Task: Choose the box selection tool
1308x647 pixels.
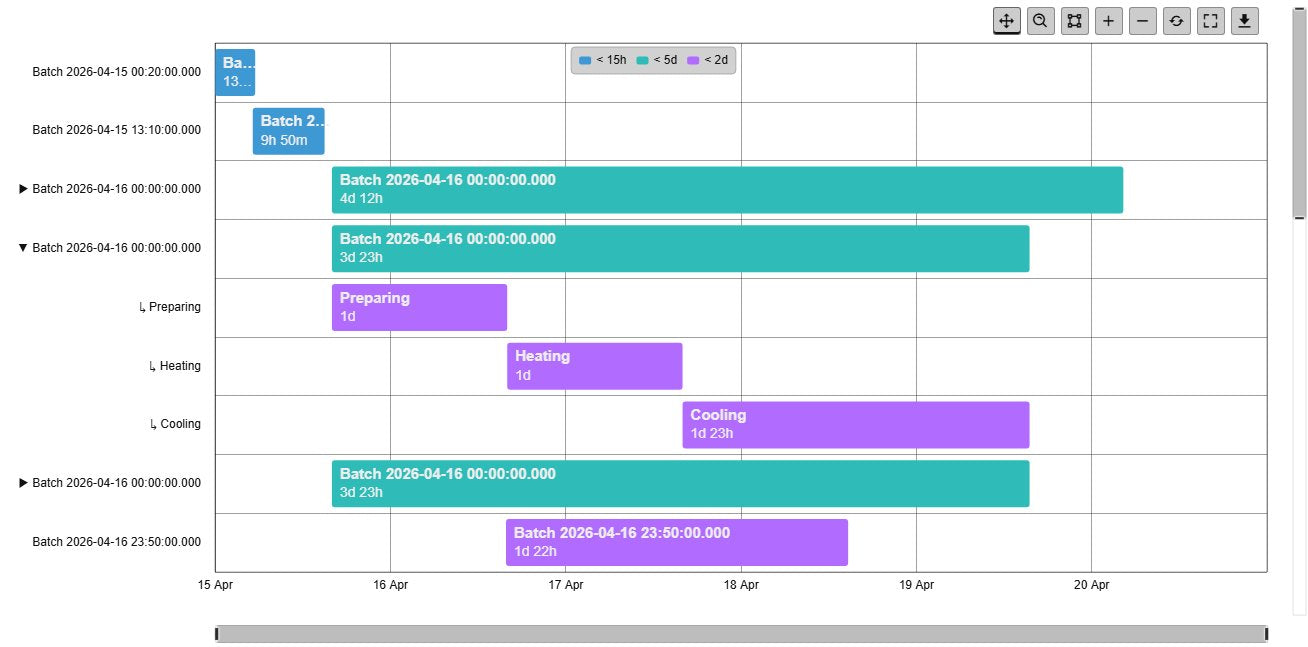Action: click(x=1075, y=21)
